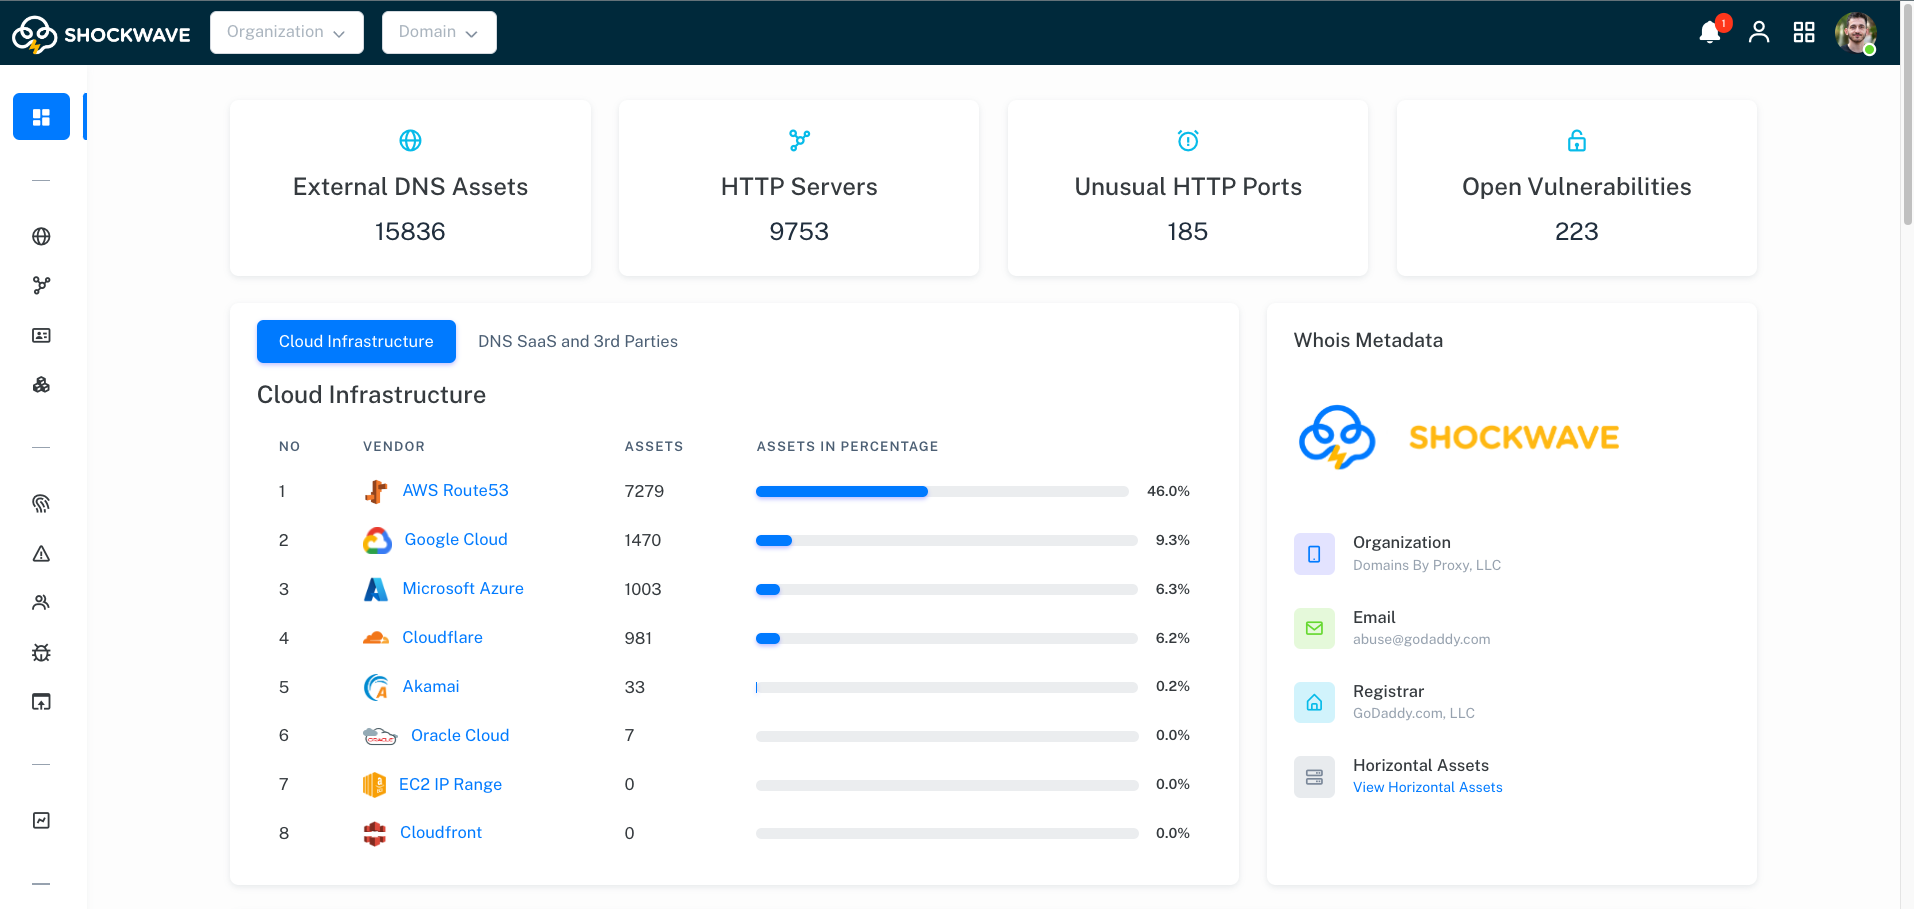The width and height of the screenshot is (1914, 909).
Task: Open the apps grid icon
Action: coord(1803,33)
